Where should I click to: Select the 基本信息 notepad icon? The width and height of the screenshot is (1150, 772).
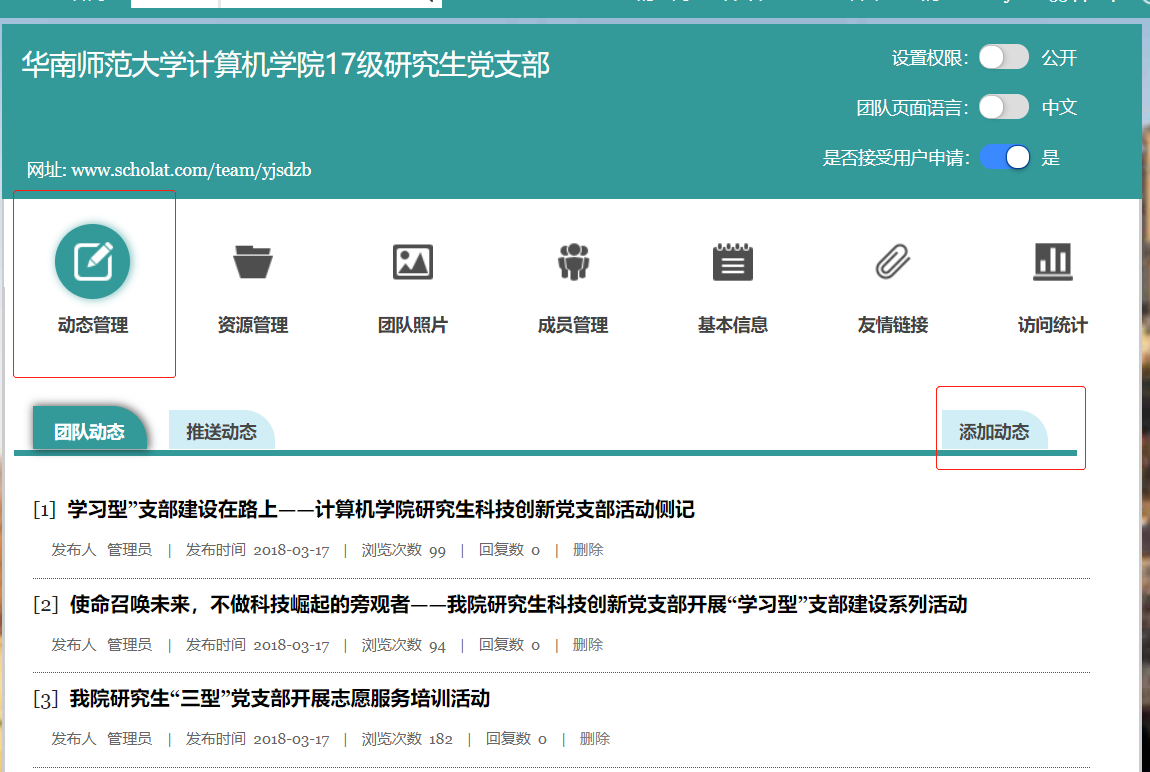[733, 262]
